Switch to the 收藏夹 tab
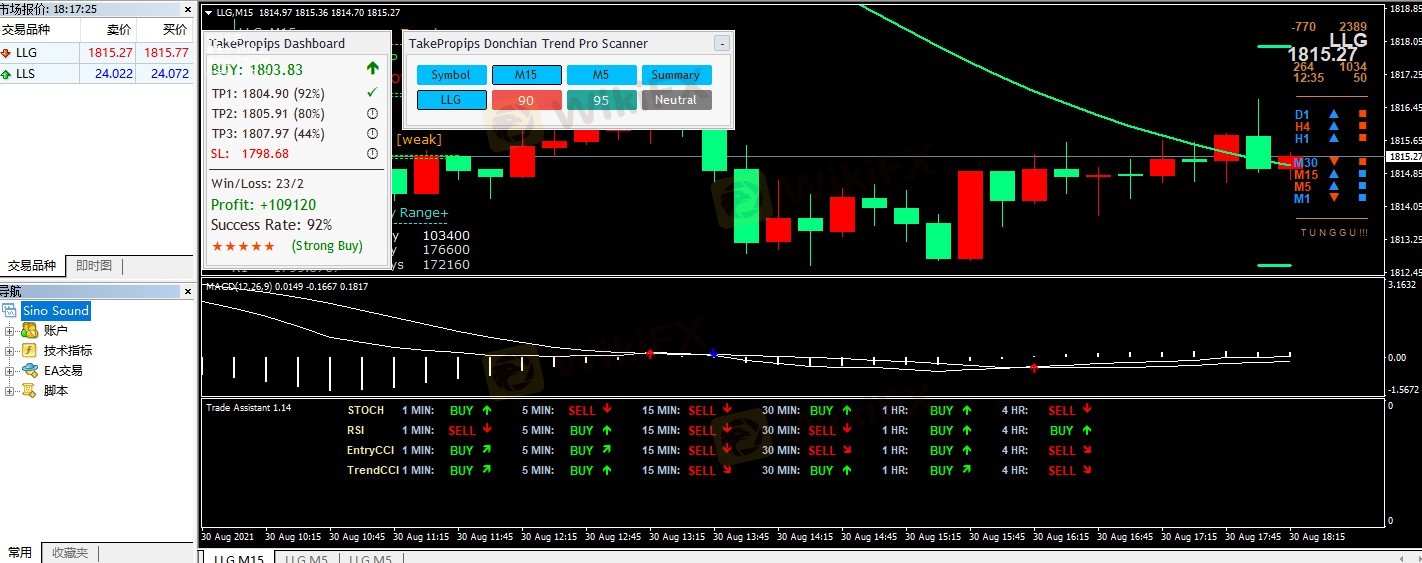Viewport: 1422px width, 563px height. (x=70, y=553)
